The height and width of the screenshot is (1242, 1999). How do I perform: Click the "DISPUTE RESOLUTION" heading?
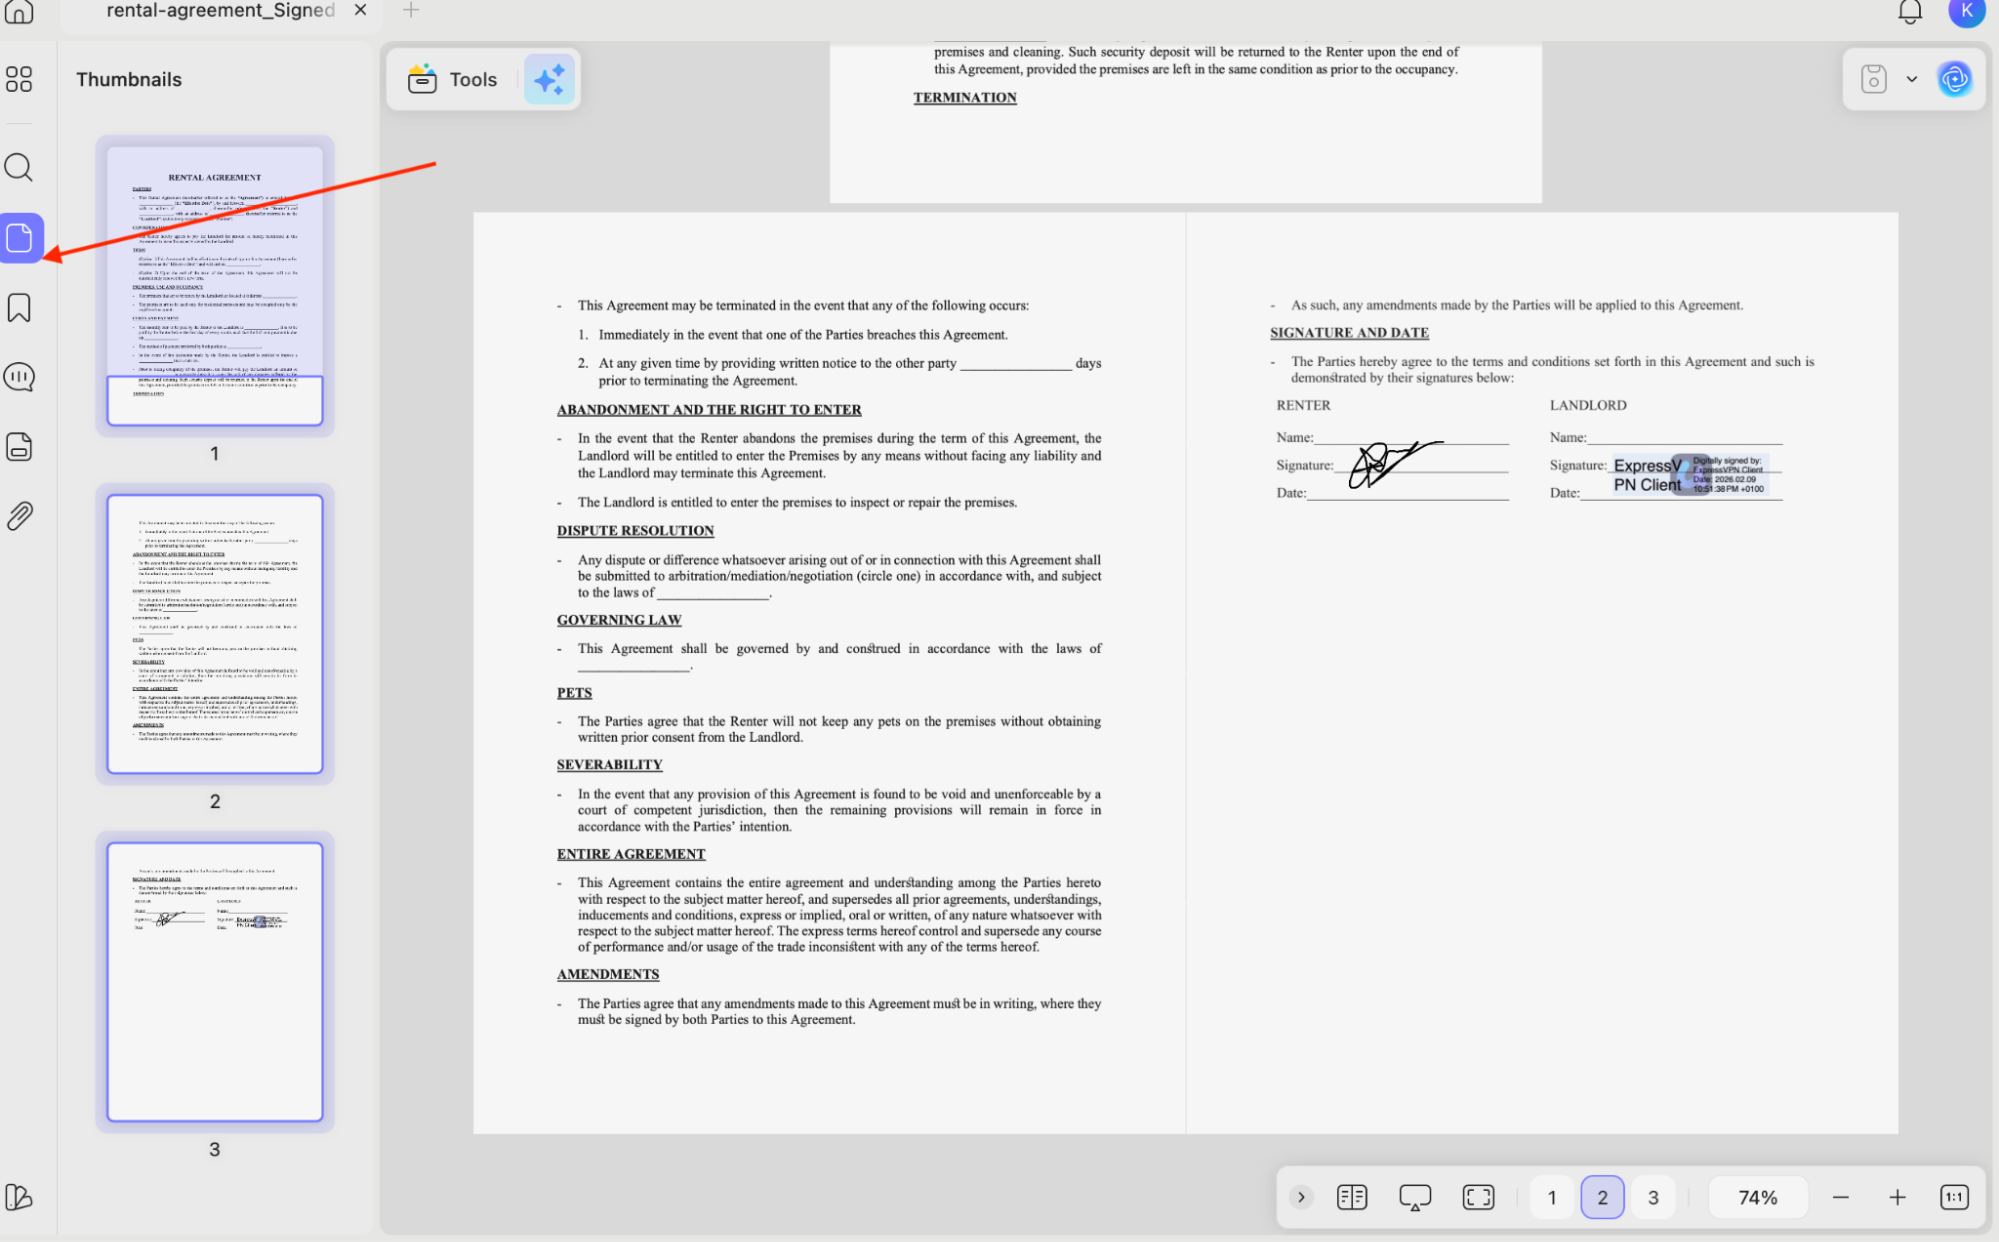(x=635, y=530)
